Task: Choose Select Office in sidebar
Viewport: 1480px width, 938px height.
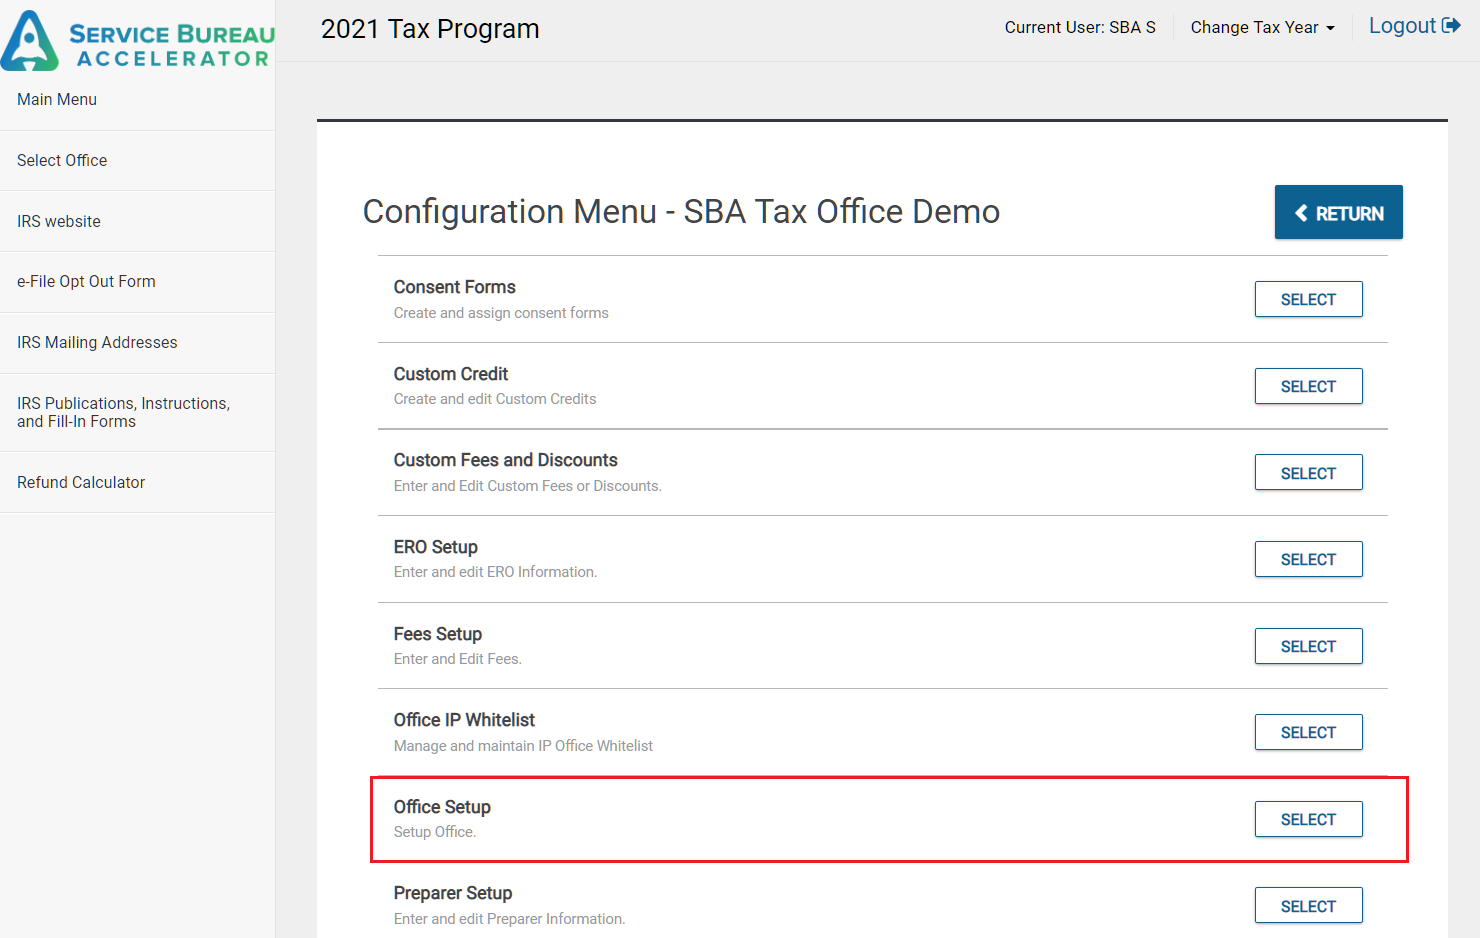Action: (x=62, y=161)
